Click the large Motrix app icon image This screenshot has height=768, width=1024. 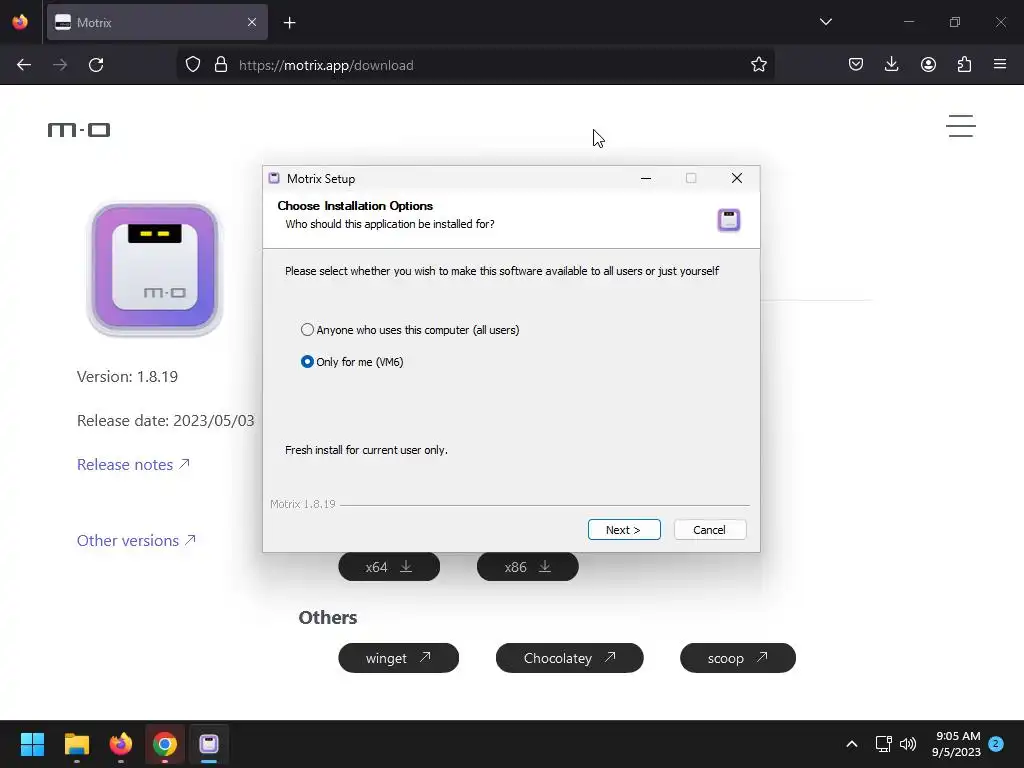[x=155, y=268]
